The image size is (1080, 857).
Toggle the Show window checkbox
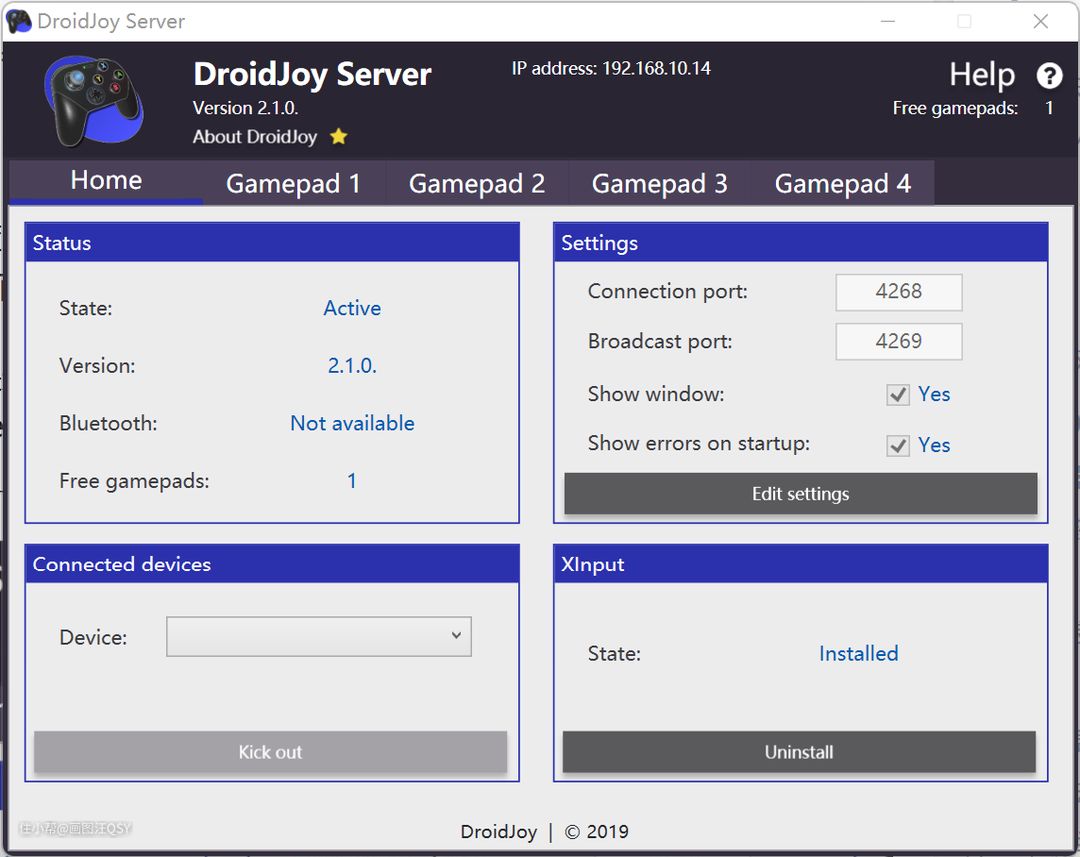coord(898,395)
